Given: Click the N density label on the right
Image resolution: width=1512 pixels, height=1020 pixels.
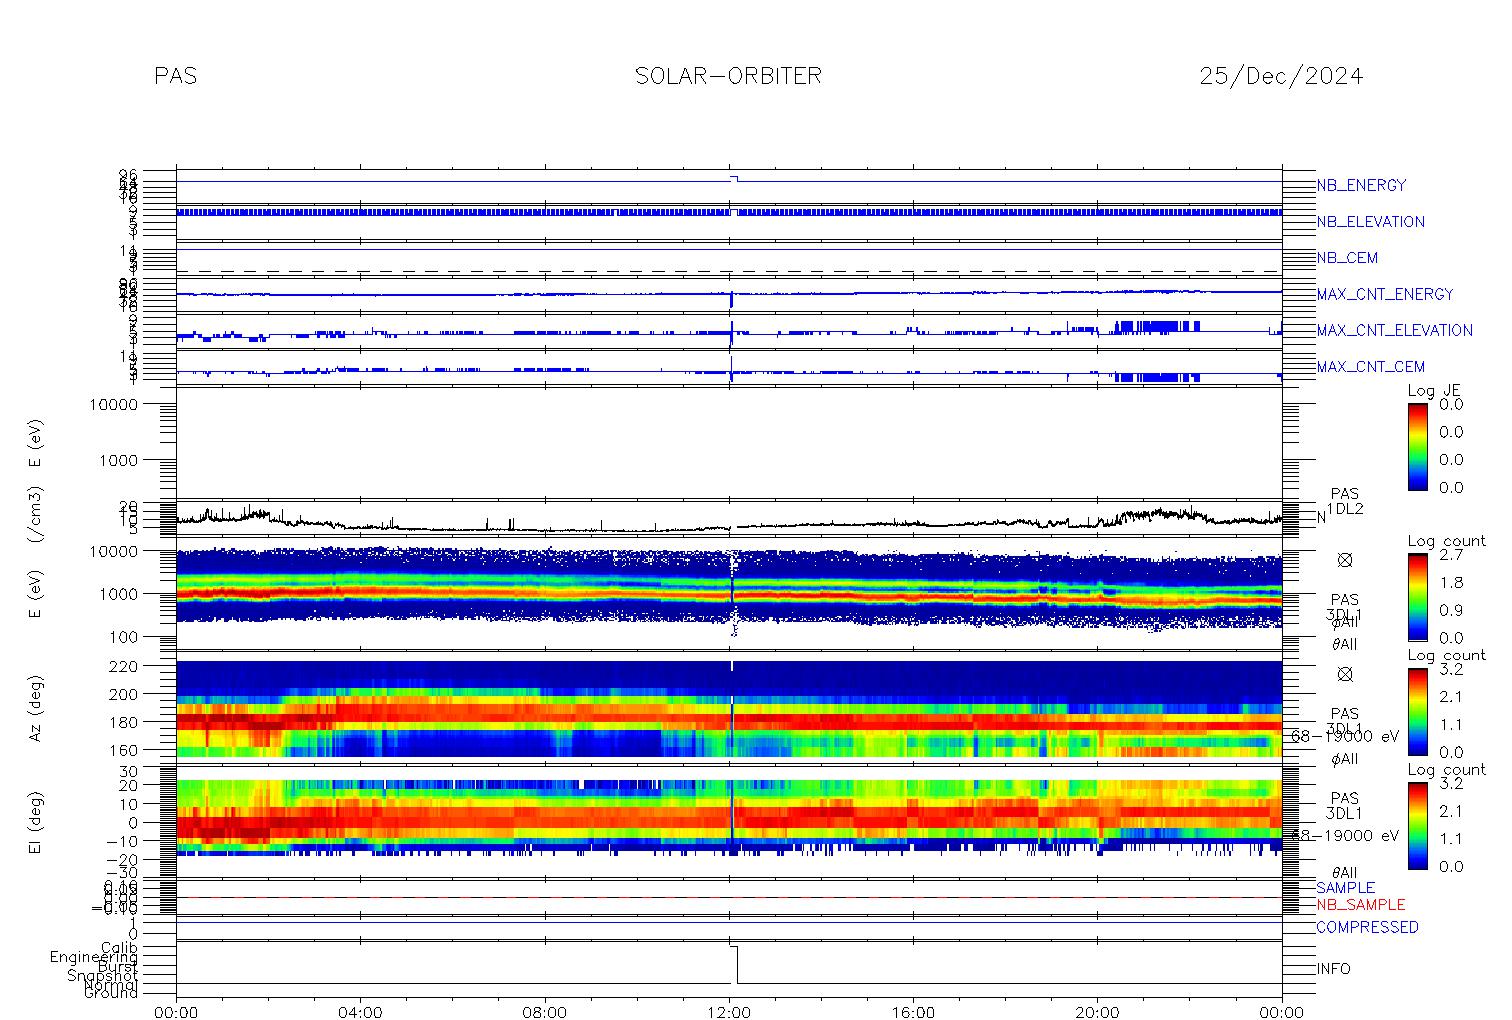Looking at the screenshot, I should (x=1321, y=517).
